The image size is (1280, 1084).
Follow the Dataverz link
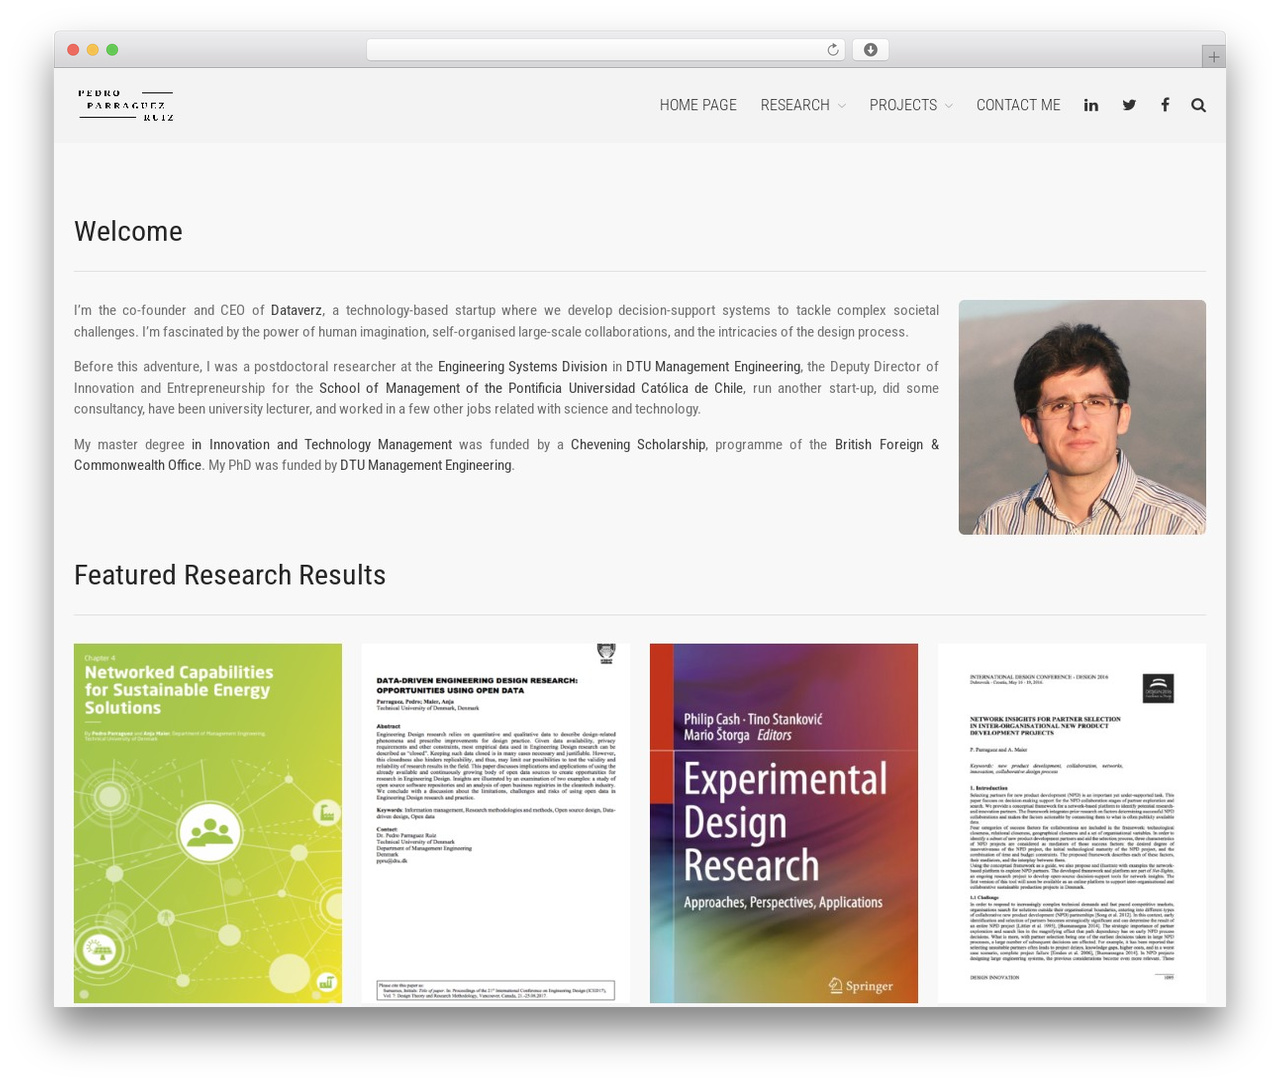296,311
